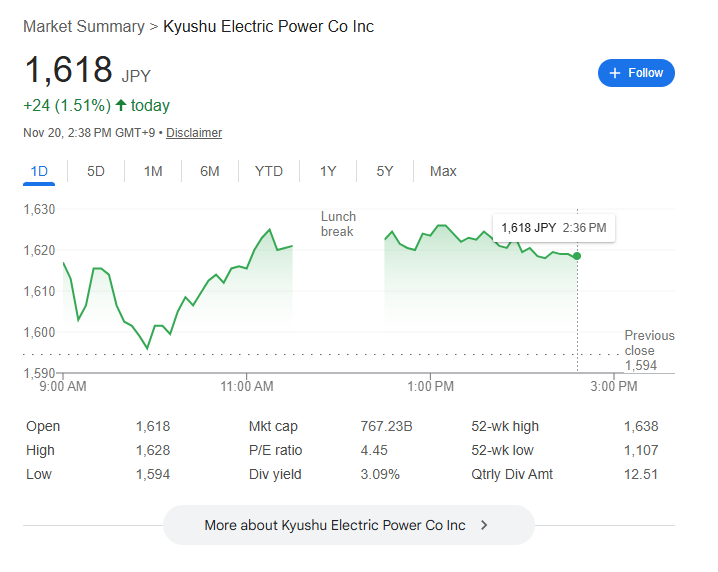Screen dimensions: 718x572
Task: Click the +24 (1.51%) change text
Action: click(x=67, y=105)
